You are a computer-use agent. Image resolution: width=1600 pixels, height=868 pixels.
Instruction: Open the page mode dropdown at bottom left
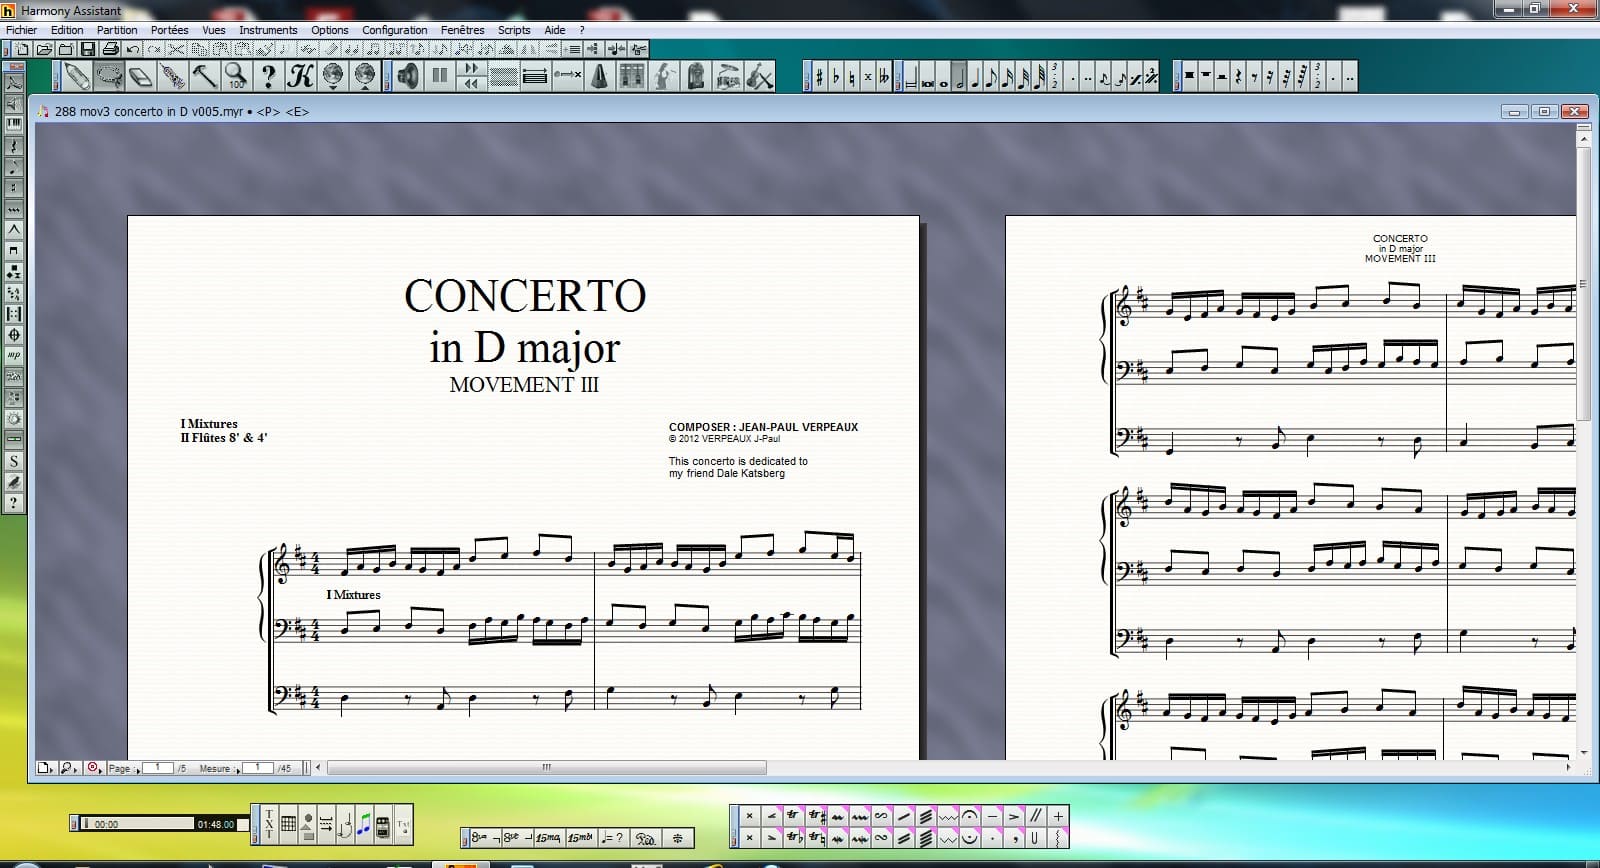(46, 768)
